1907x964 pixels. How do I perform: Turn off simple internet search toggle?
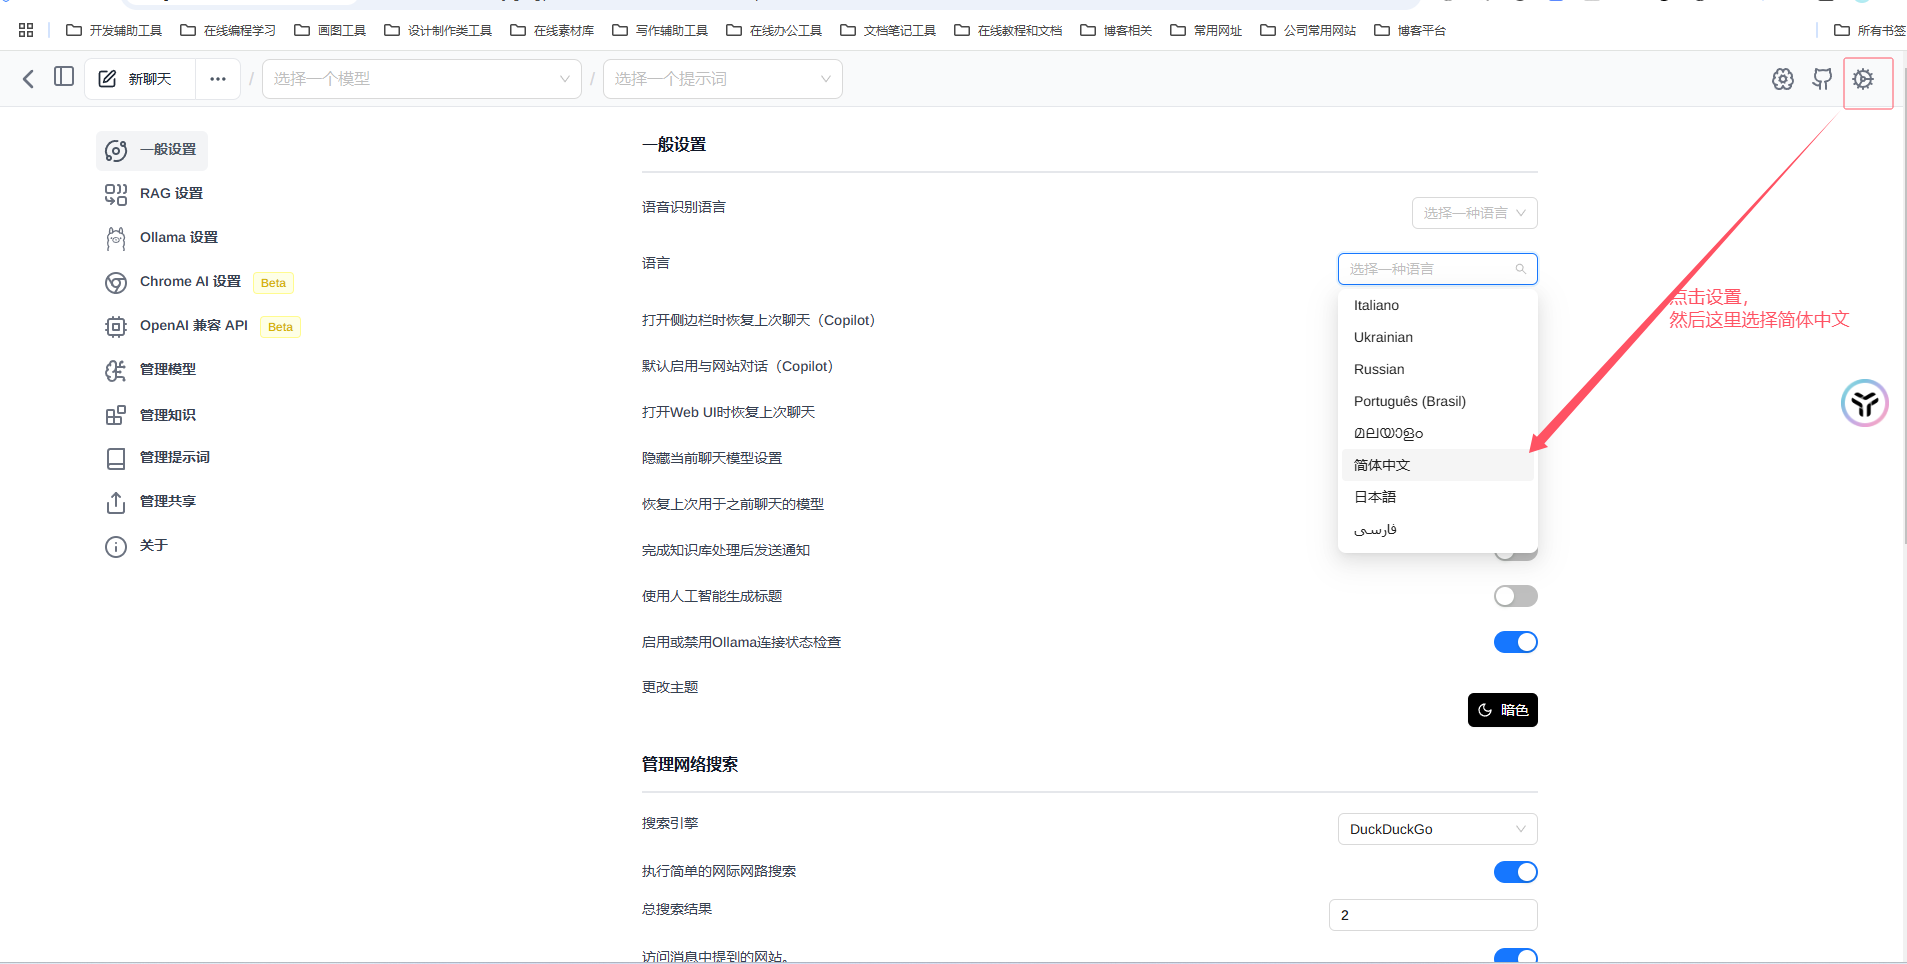click(1515, 871)
